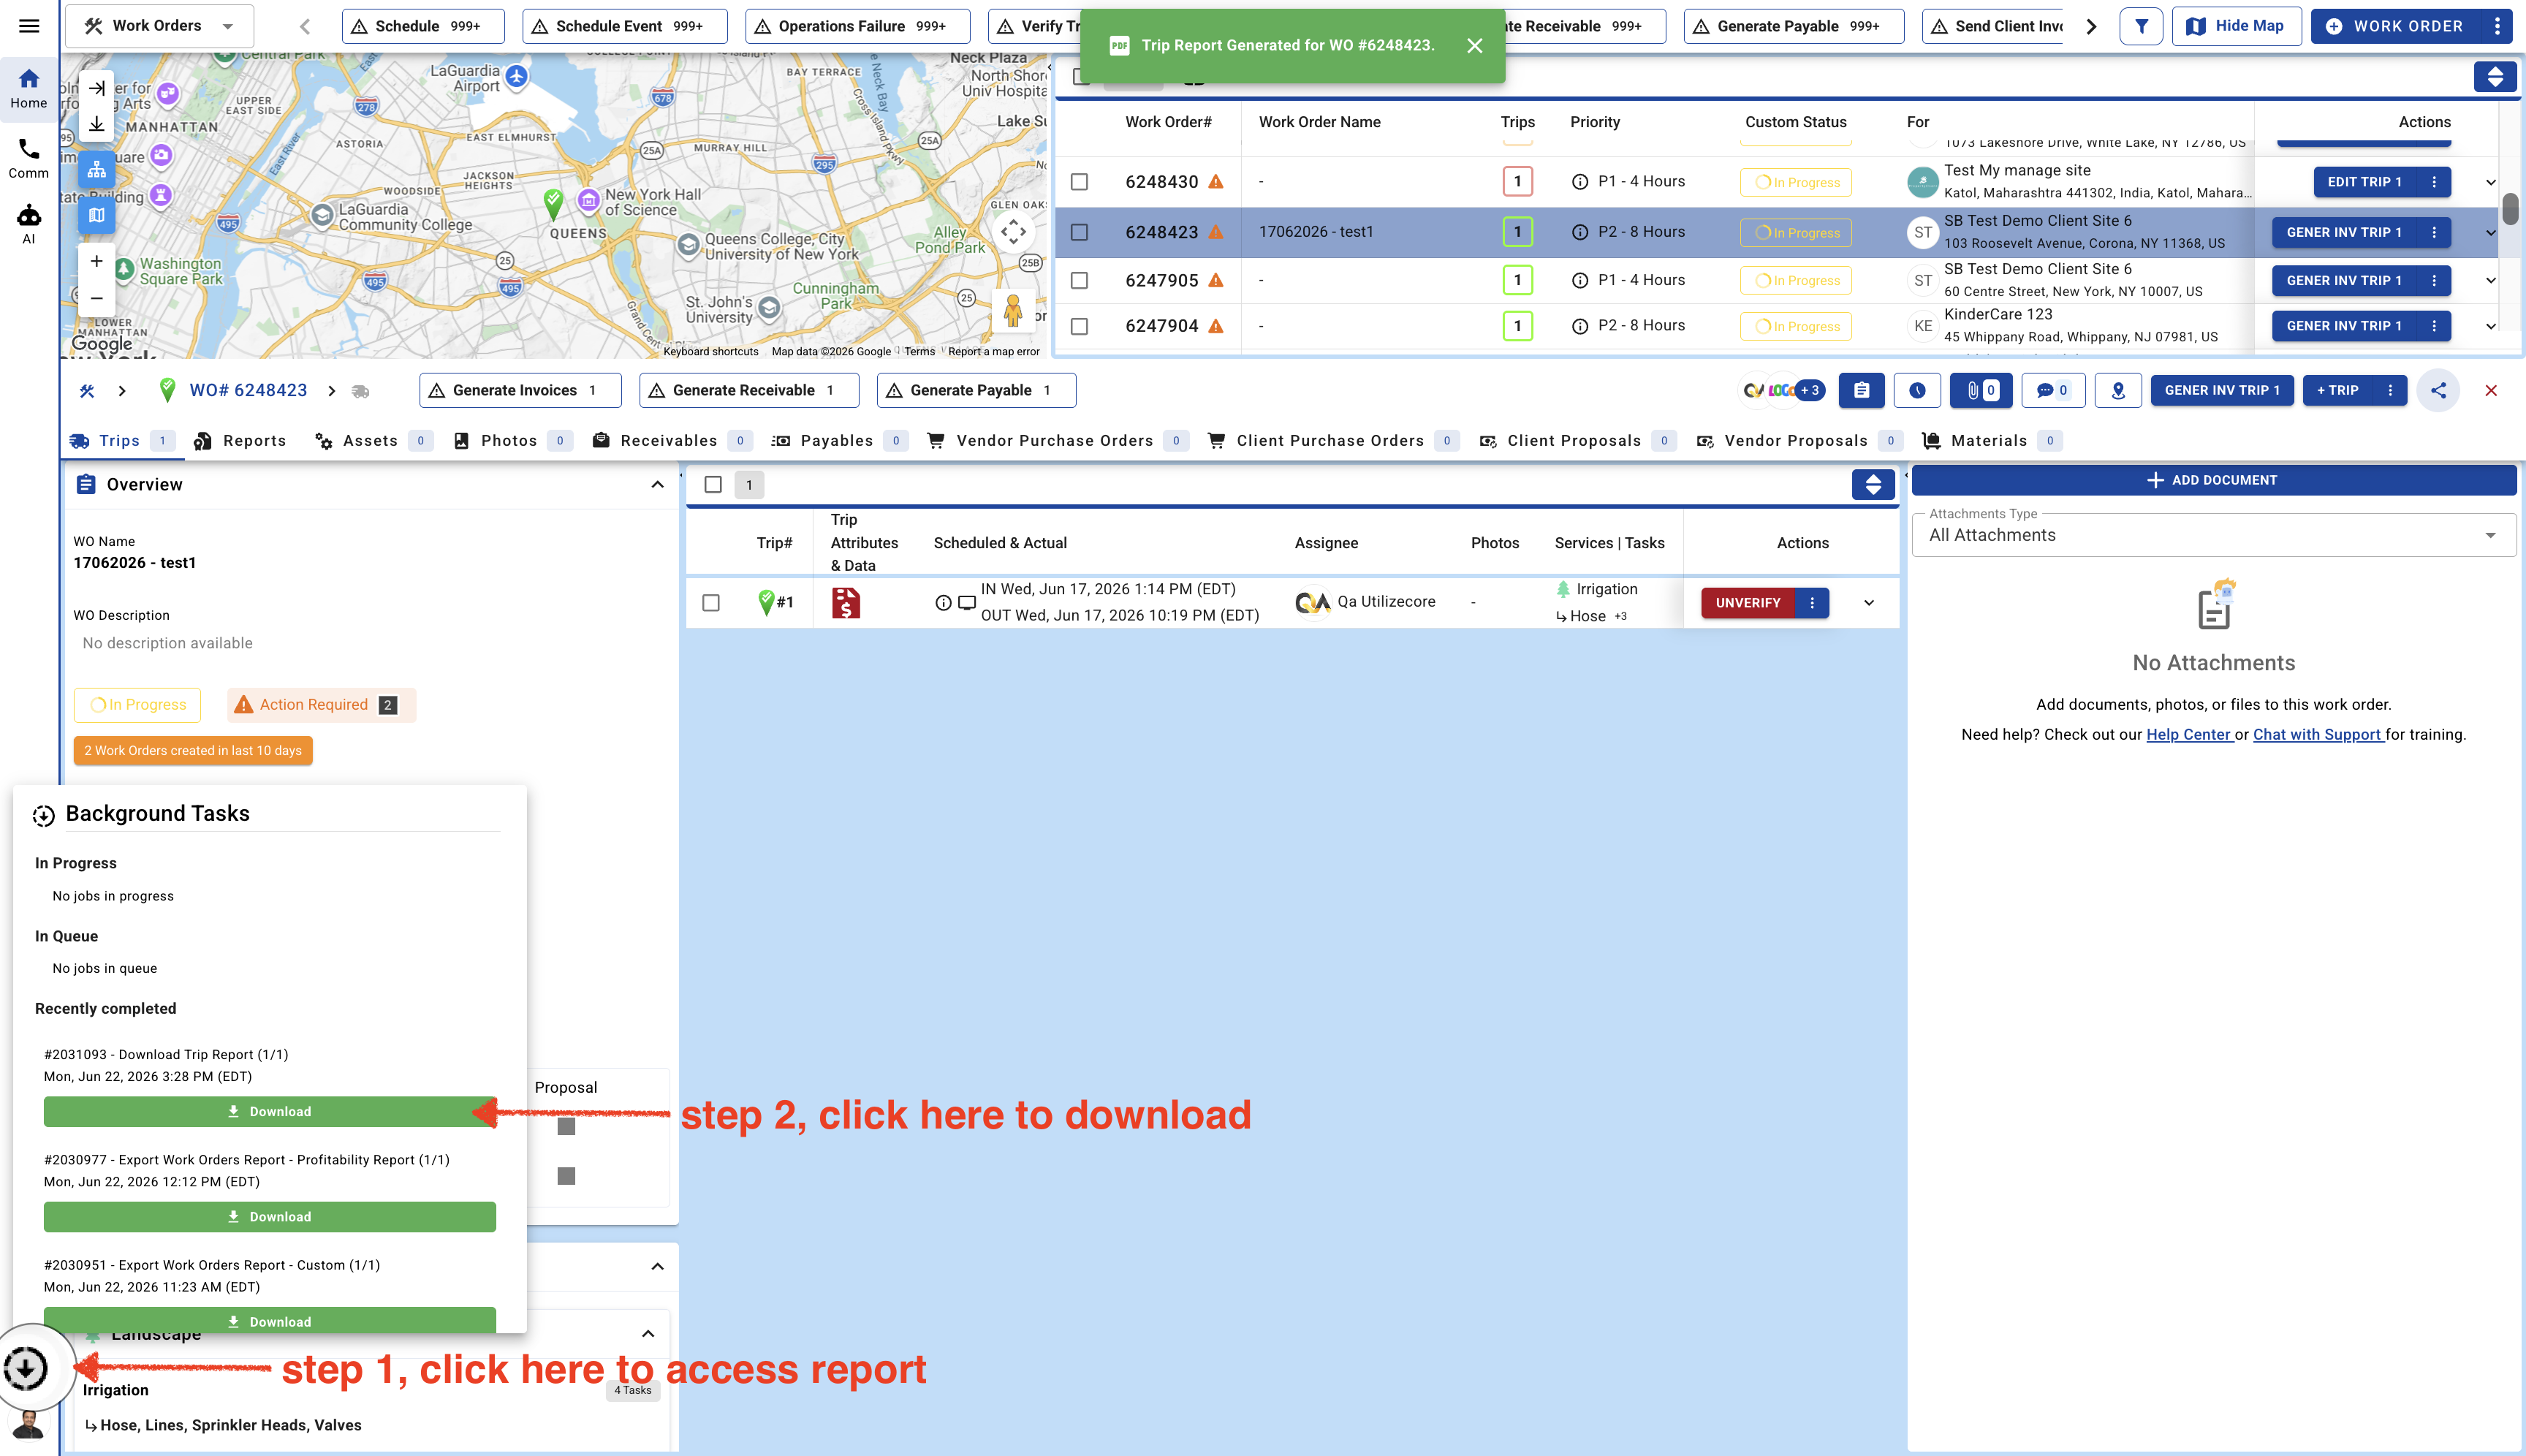The image size is (2526, 1456).
Task: Open the attachments paperclip counter
Action: (1981, 390)
